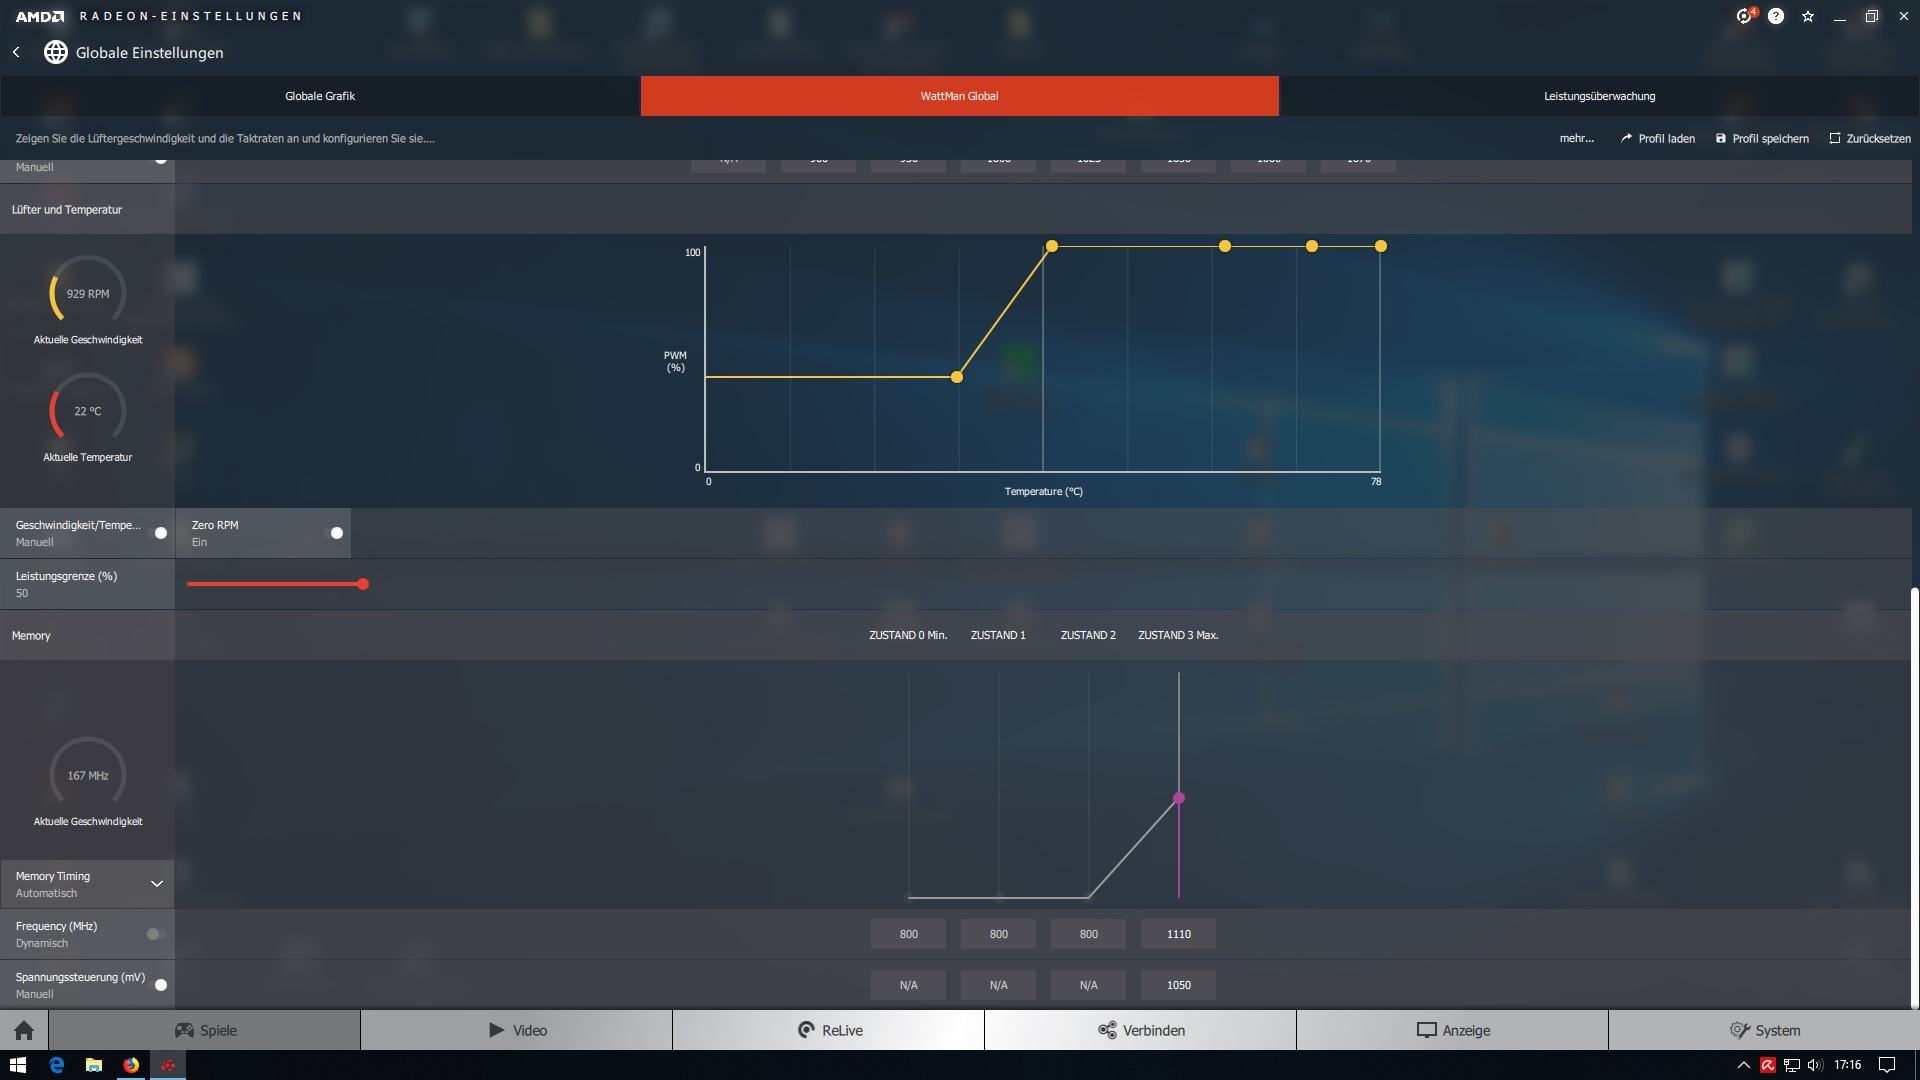1920x1080 pixels.
Task: Select the fan curve point where 100% PWM begins
Action: (1052, 246)
